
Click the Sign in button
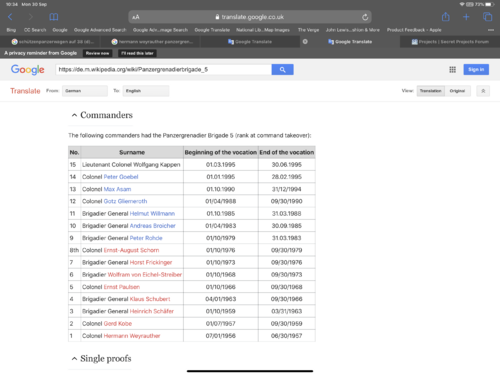pos(476,69)
